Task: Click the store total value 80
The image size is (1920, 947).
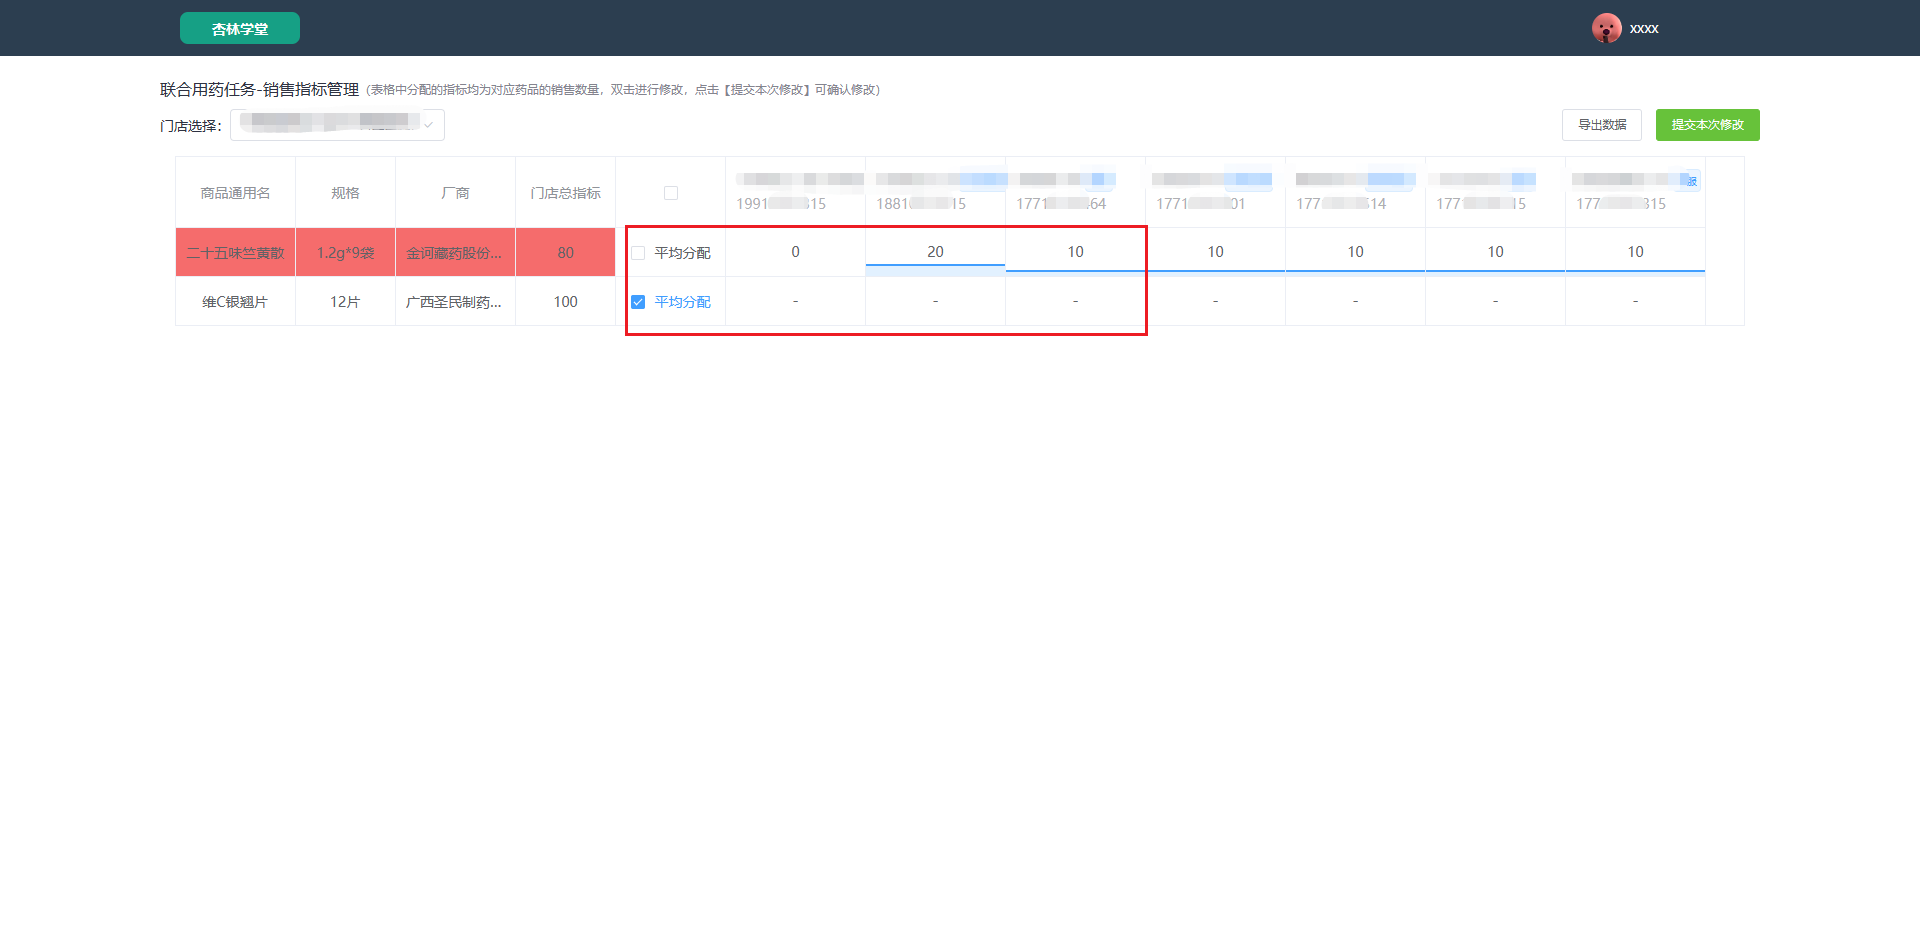Action: (x=565, y=253)
